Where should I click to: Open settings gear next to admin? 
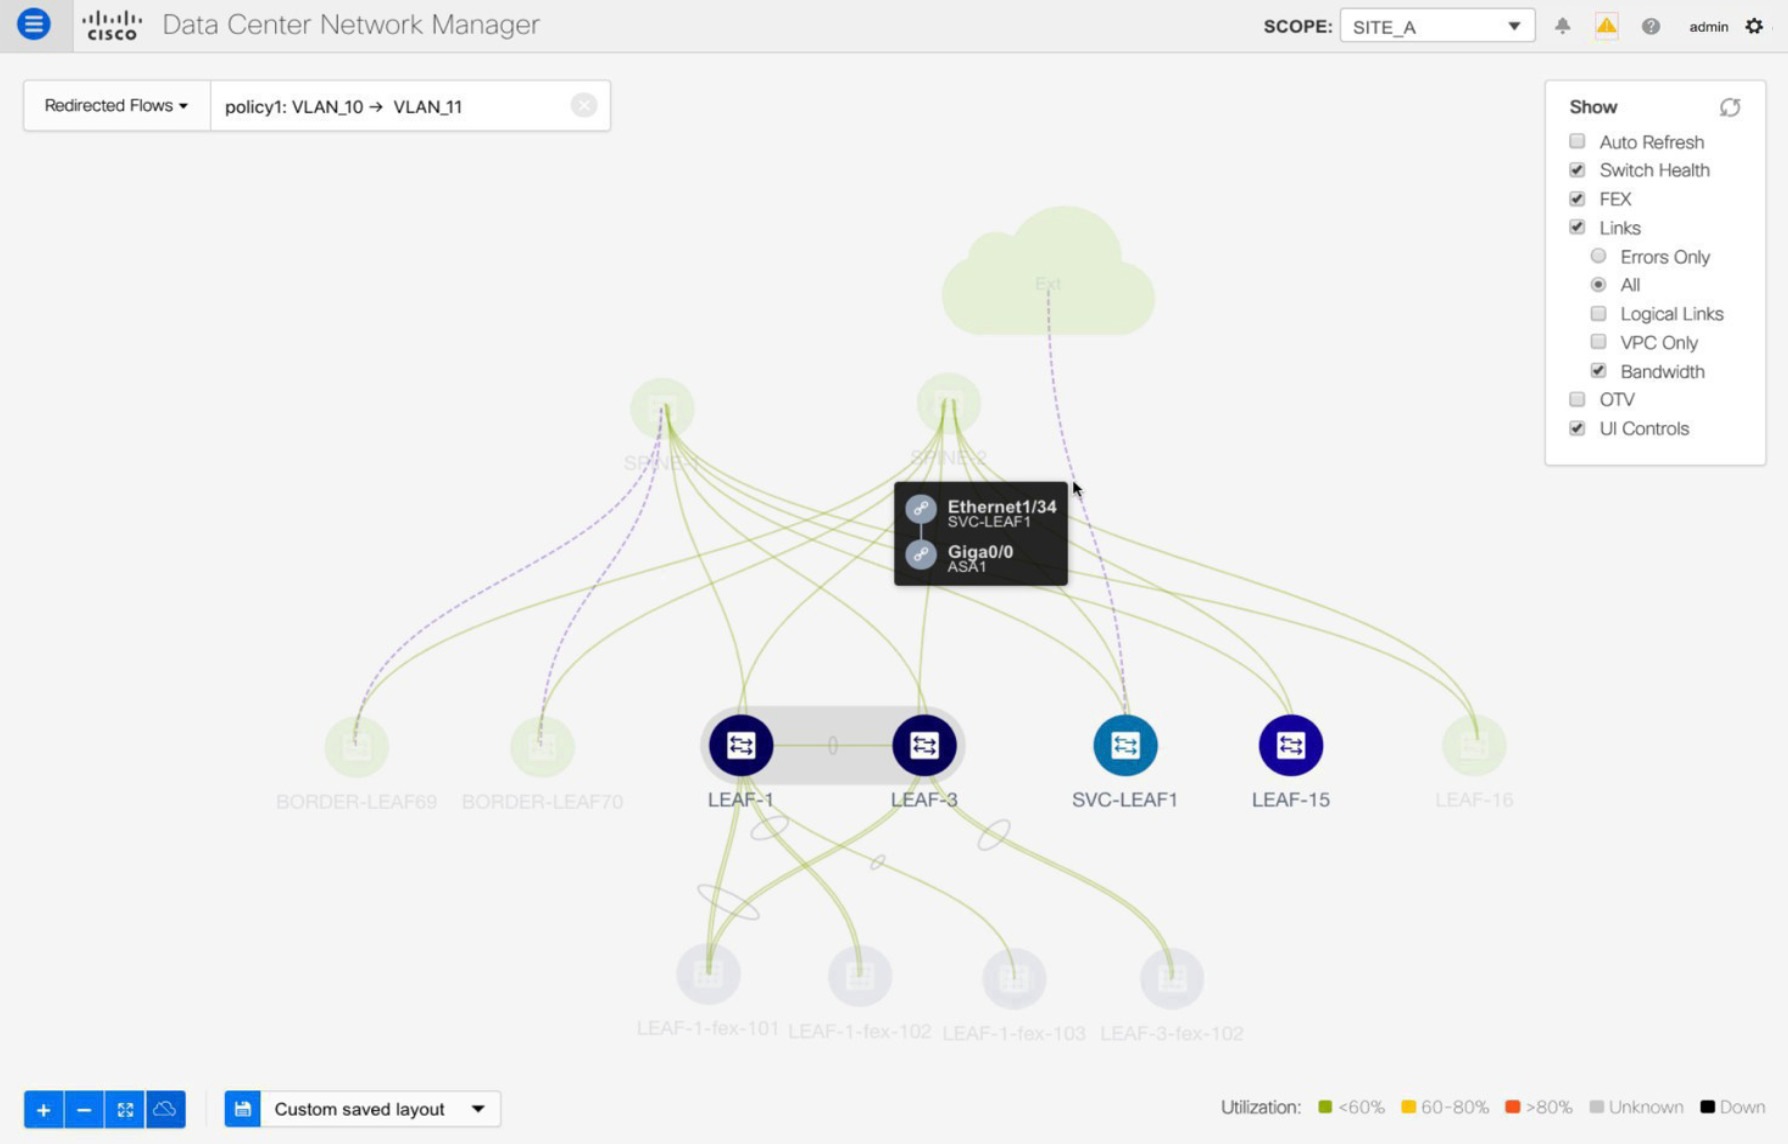click(1754, 26)
